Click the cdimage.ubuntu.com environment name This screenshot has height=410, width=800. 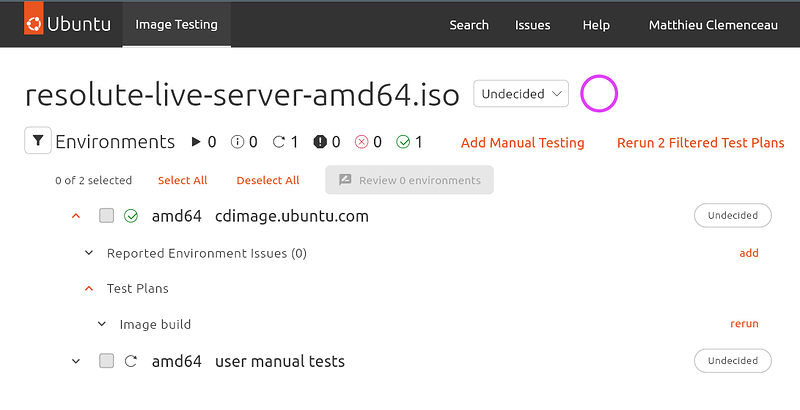(292, 216)
